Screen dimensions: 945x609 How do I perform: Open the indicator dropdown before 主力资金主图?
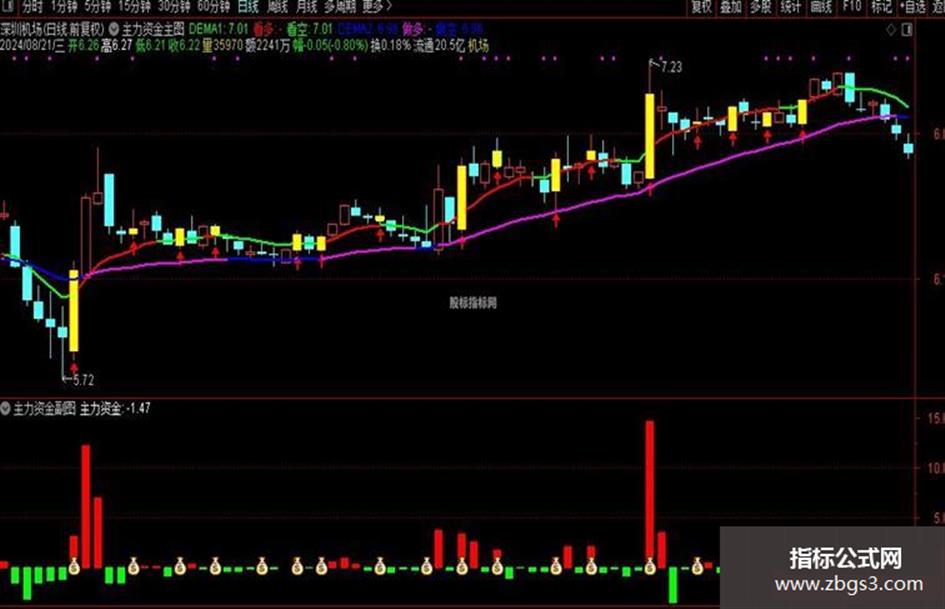[x=113, y=29]
